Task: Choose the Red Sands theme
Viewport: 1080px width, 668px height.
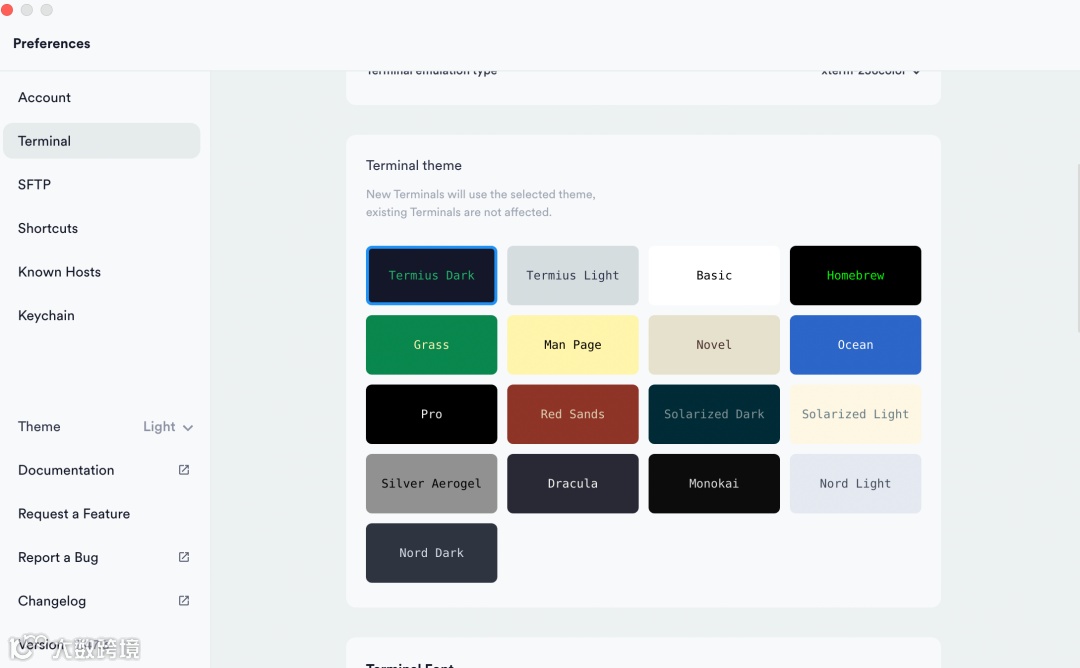Action: point(572,415)
